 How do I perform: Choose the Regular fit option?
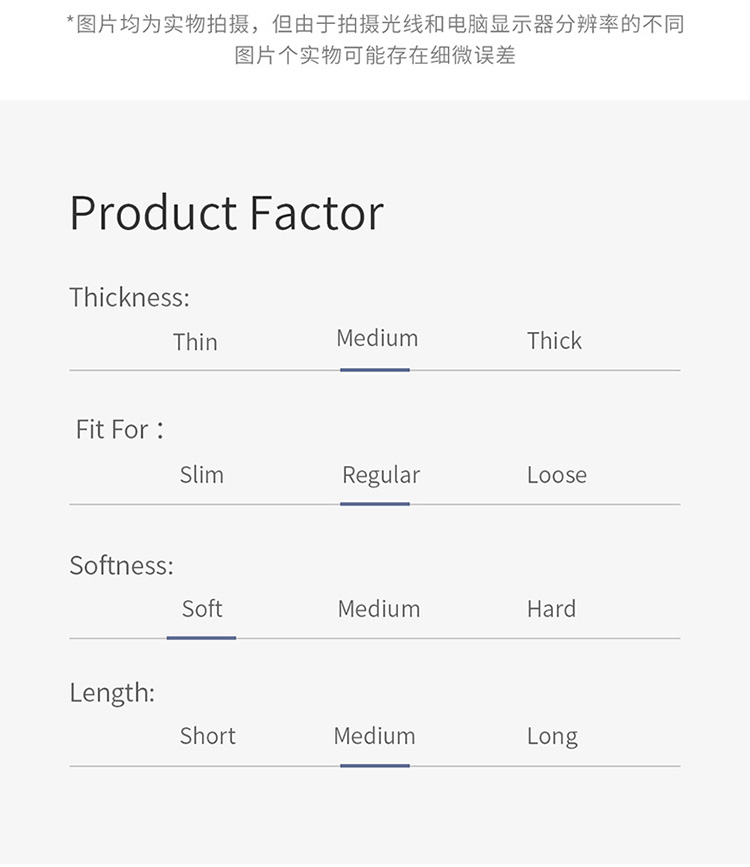[x=381, y=476]
